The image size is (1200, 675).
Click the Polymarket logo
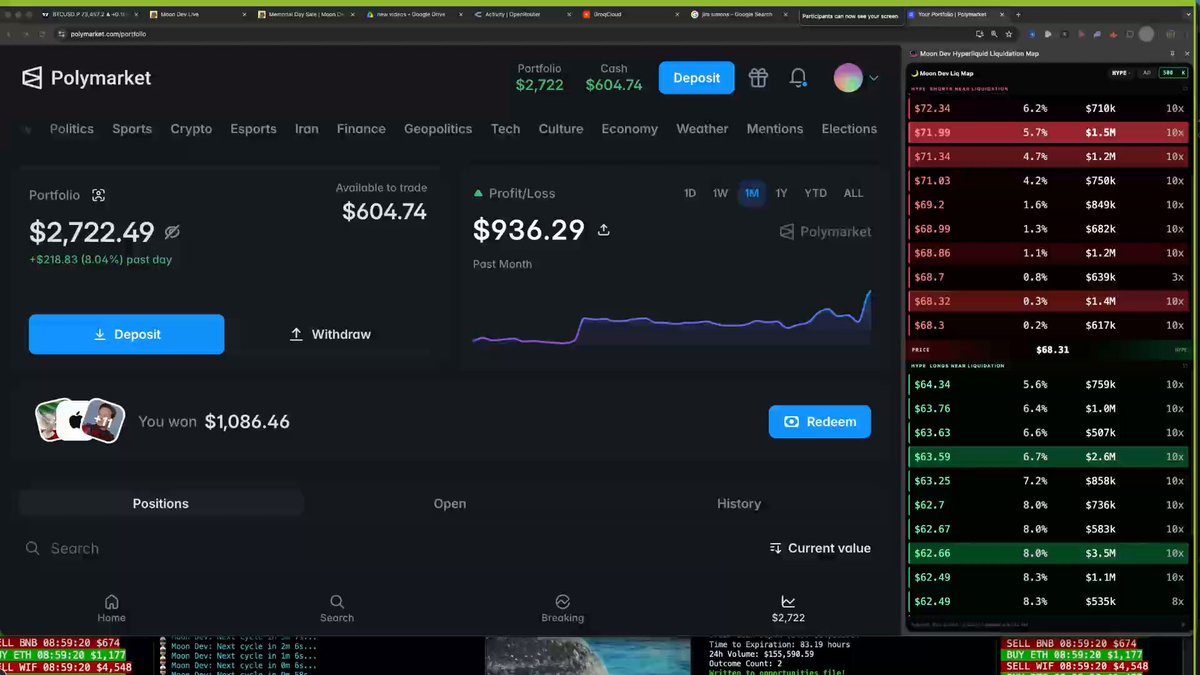[x=87, y=78]
